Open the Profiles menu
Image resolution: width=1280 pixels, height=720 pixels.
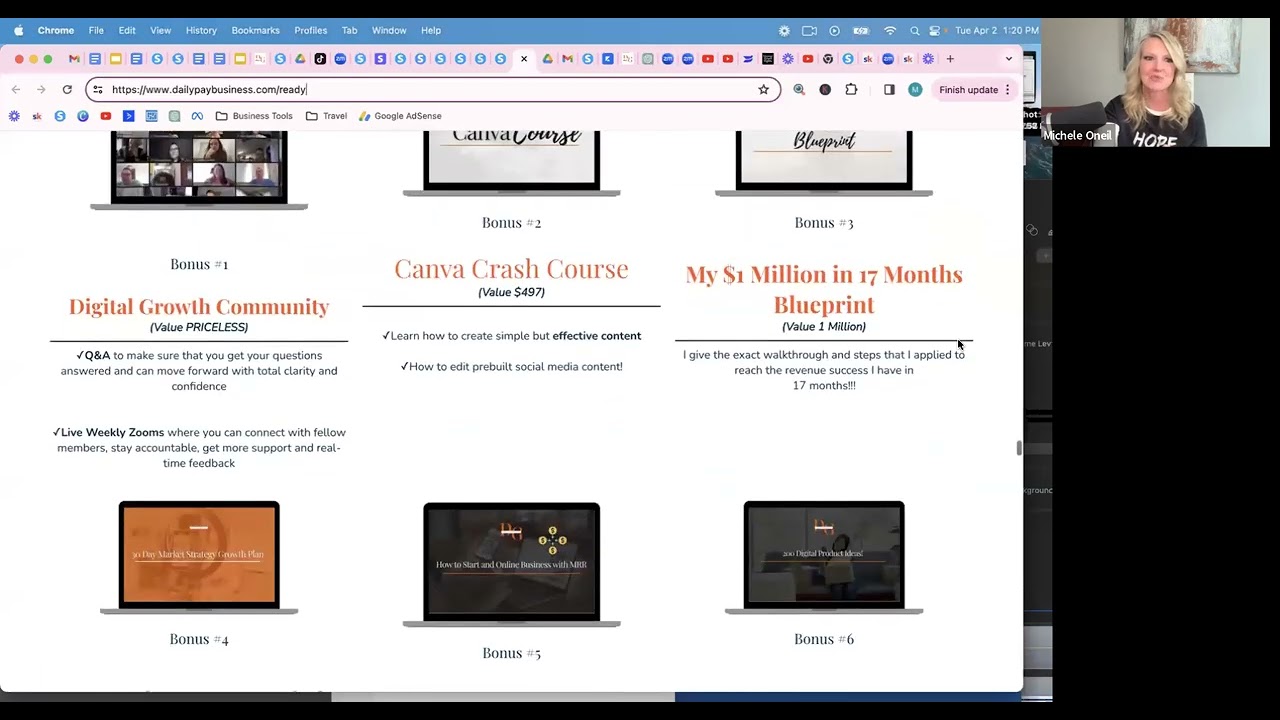311,30
